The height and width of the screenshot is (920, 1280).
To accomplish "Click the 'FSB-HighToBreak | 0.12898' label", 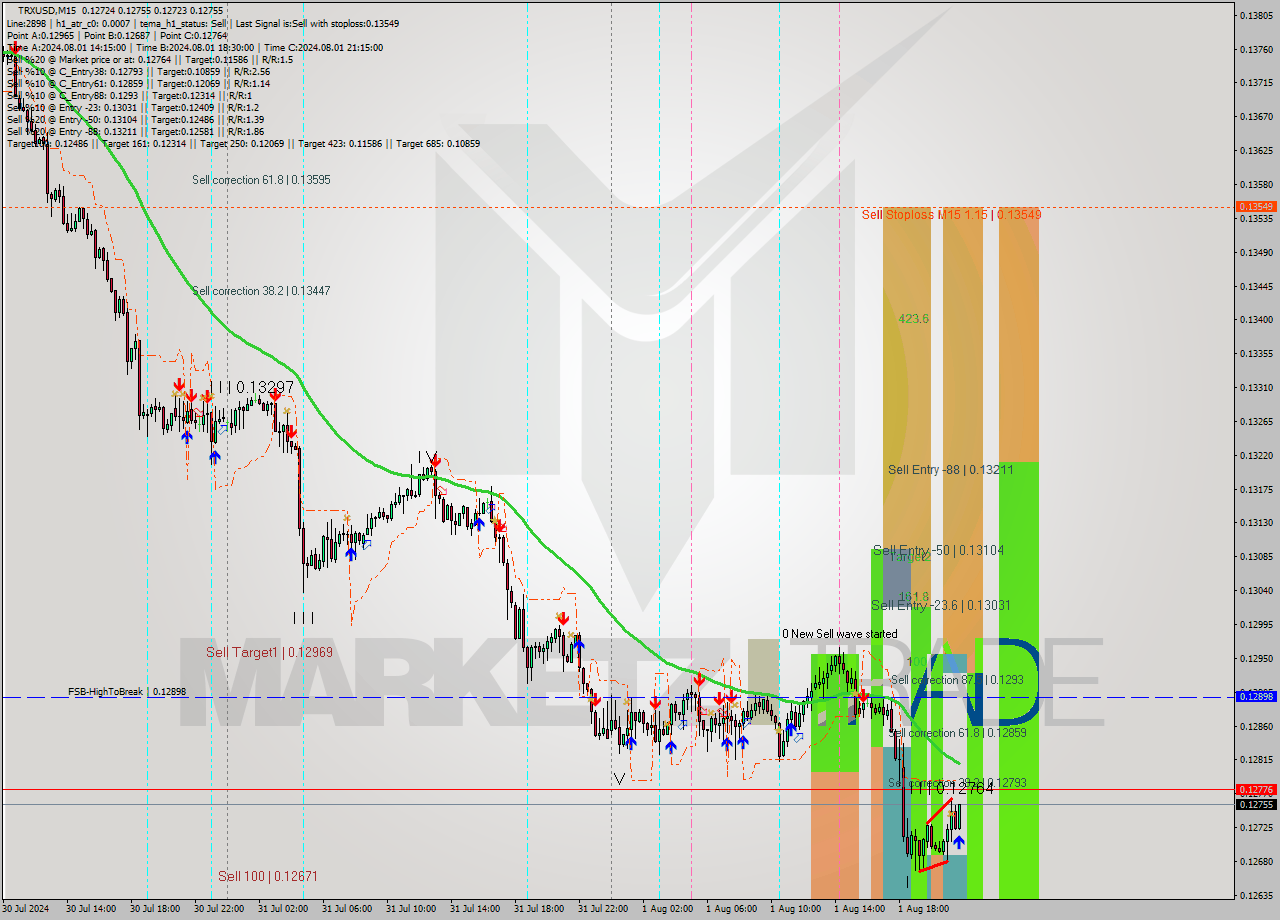I will [x=127, y=692].
